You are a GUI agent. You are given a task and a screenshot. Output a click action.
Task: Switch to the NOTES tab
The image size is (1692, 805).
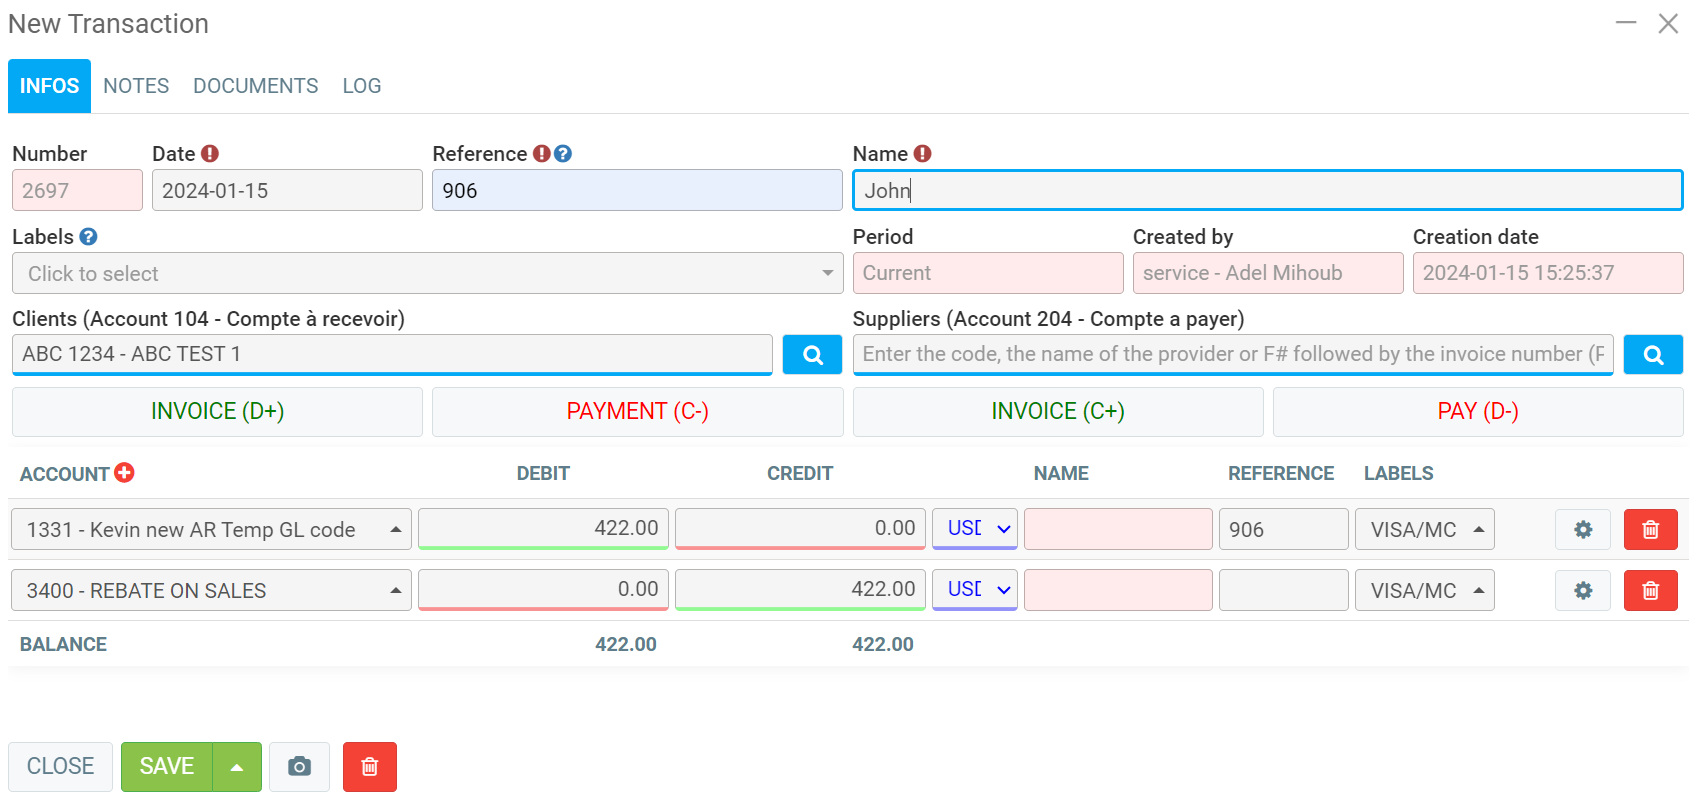(x=136, y=86)
